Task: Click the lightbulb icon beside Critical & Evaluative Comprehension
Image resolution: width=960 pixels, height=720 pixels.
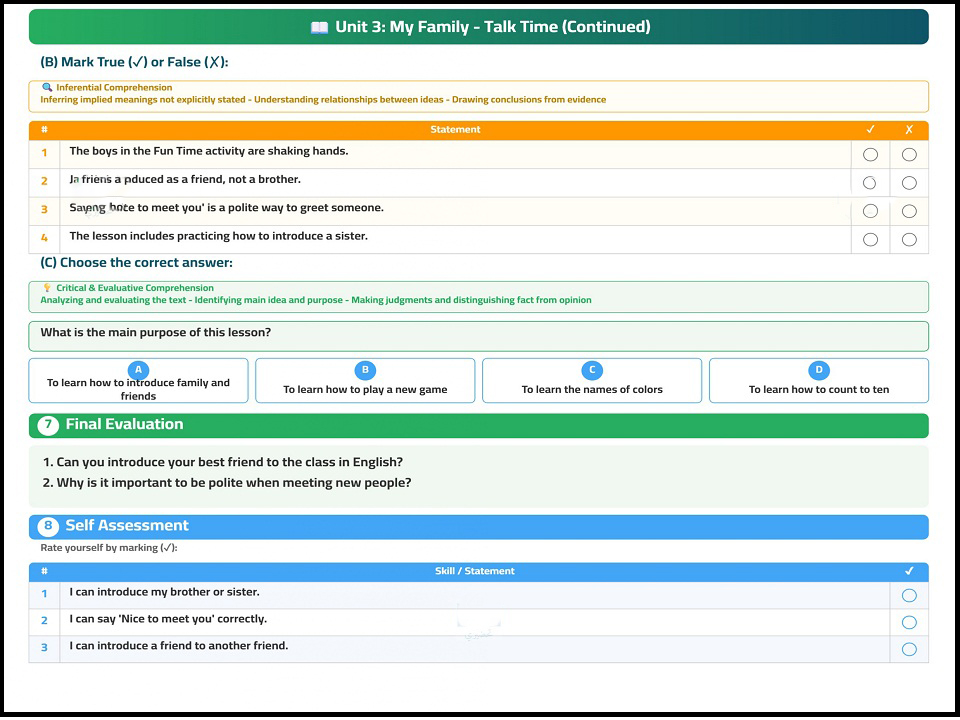Action: tap(47, 288)
